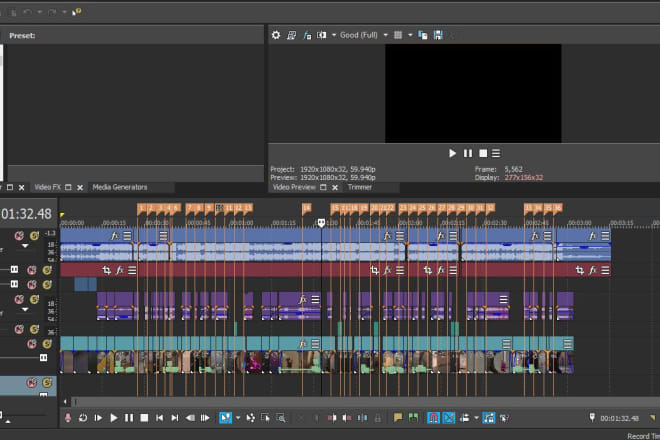This screenshot has height=440, width=660.
Task: Arm Record in the transport bar
Action: [x=68, y=418]
